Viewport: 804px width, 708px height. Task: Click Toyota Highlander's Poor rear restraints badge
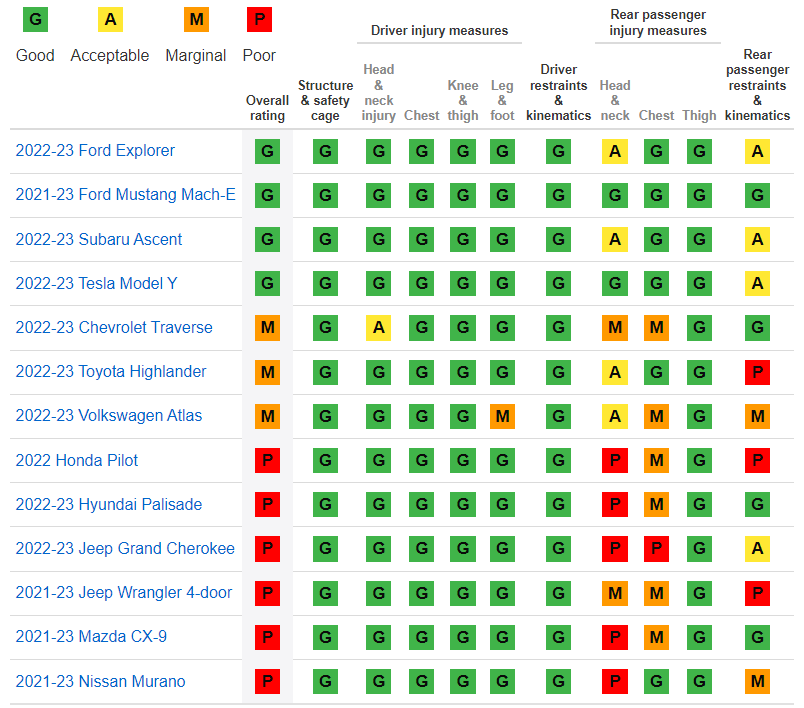click(757, 372)
